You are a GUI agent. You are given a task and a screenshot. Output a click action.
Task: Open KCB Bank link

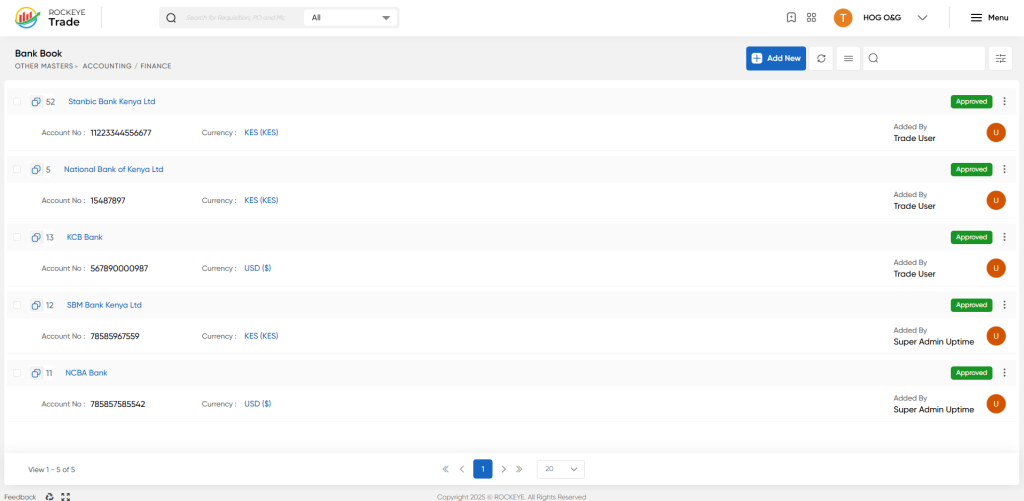[x=85, y=237]
